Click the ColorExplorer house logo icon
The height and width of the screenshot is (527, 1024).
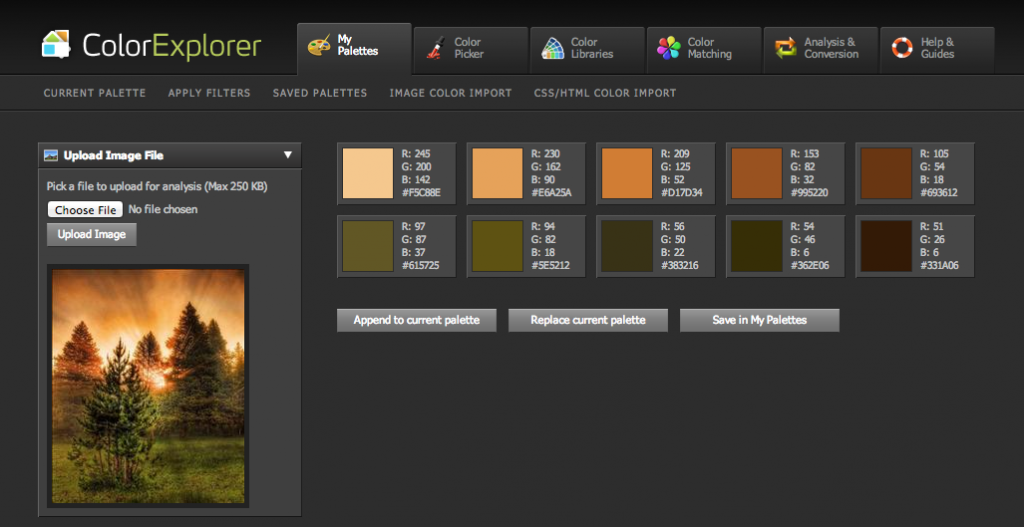[56, 45]
